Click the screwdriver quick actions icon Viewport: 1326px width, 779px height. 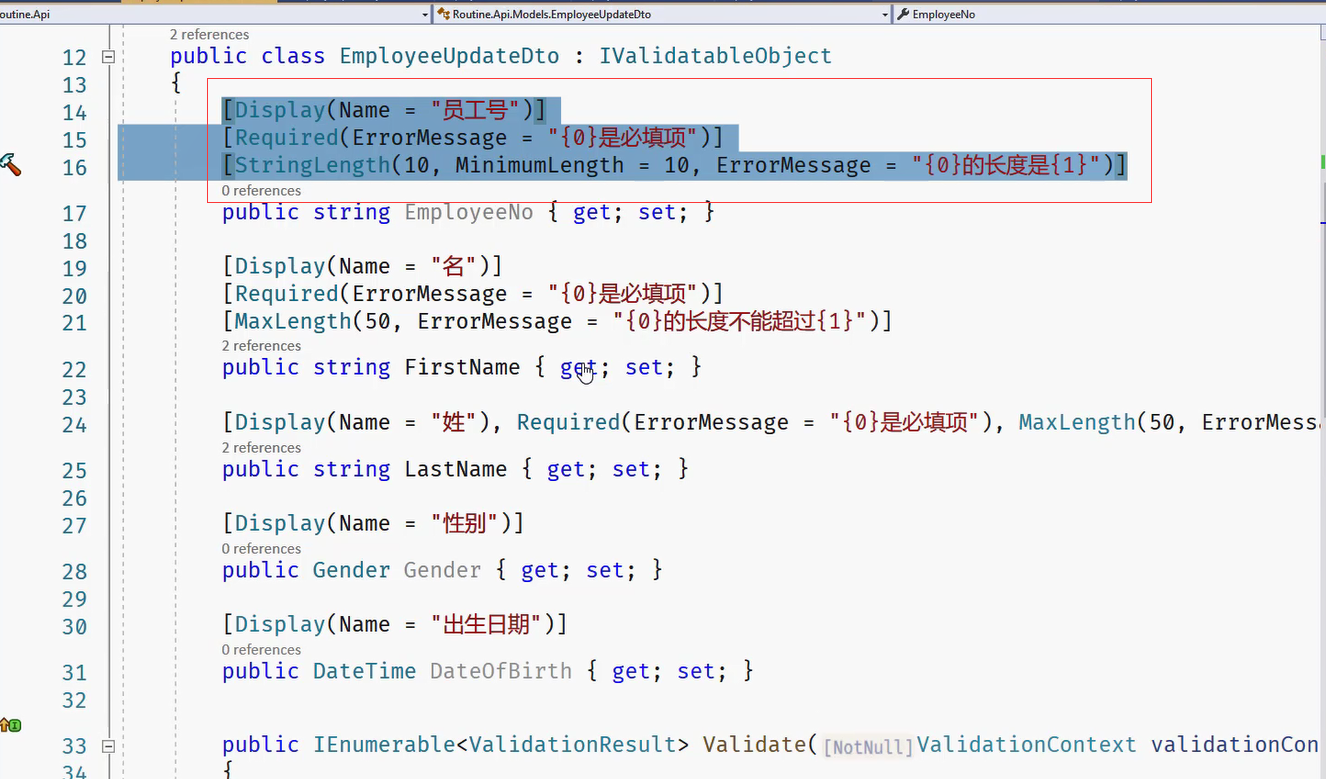pos(11,164)
